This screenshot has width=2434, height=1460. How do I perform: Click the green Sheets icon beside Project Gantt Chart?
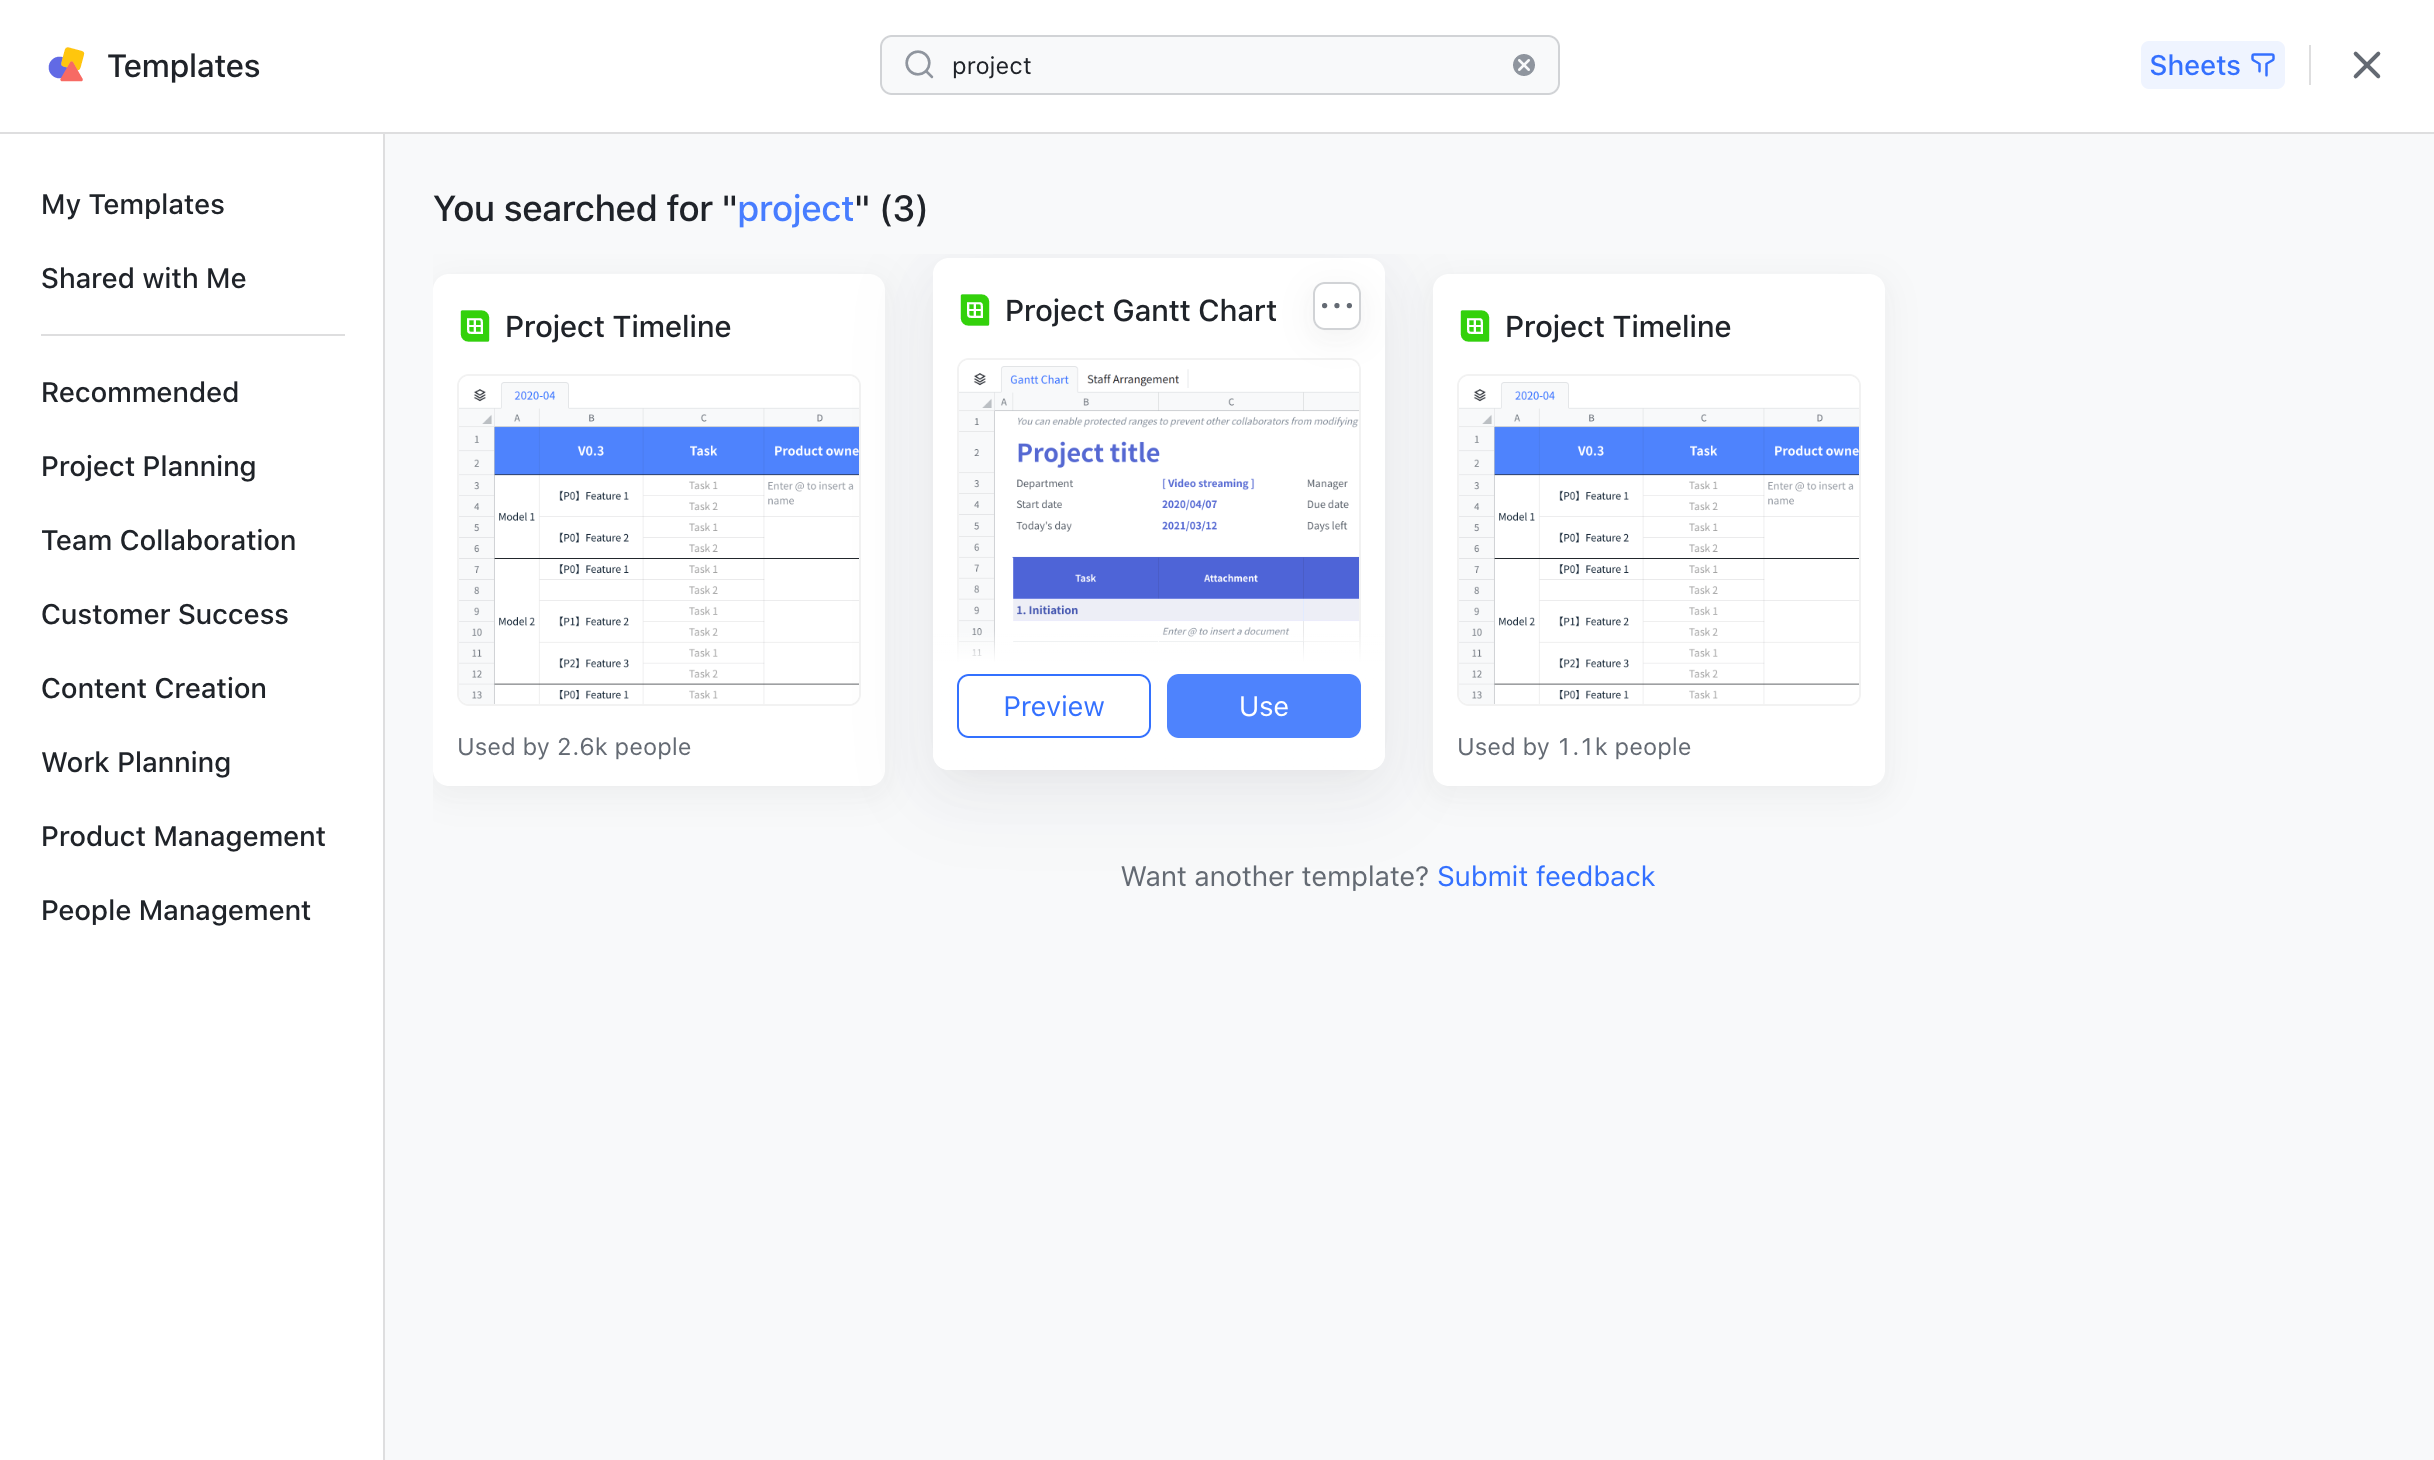(974, 310)
